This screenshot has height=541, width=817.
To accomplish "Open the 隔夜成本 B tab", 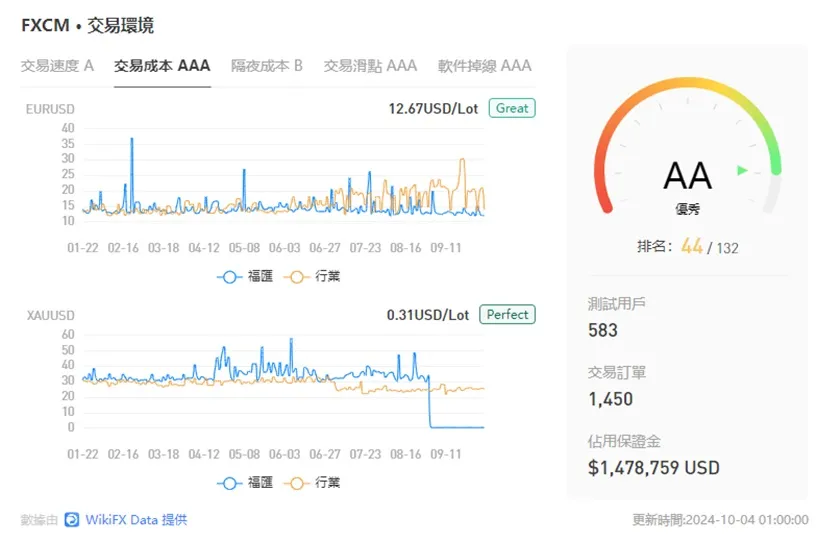I will tap(266, 66).
